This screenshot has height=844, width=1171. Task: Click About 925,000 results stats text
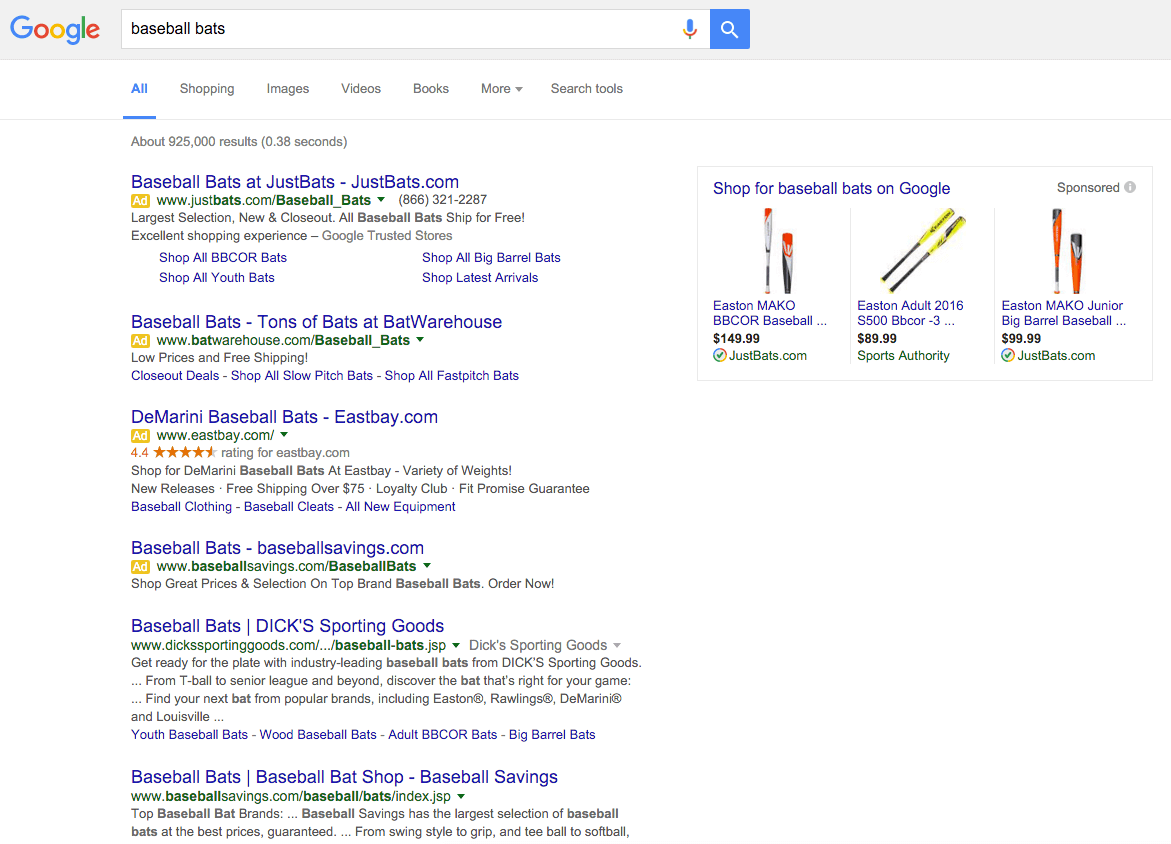239,142
